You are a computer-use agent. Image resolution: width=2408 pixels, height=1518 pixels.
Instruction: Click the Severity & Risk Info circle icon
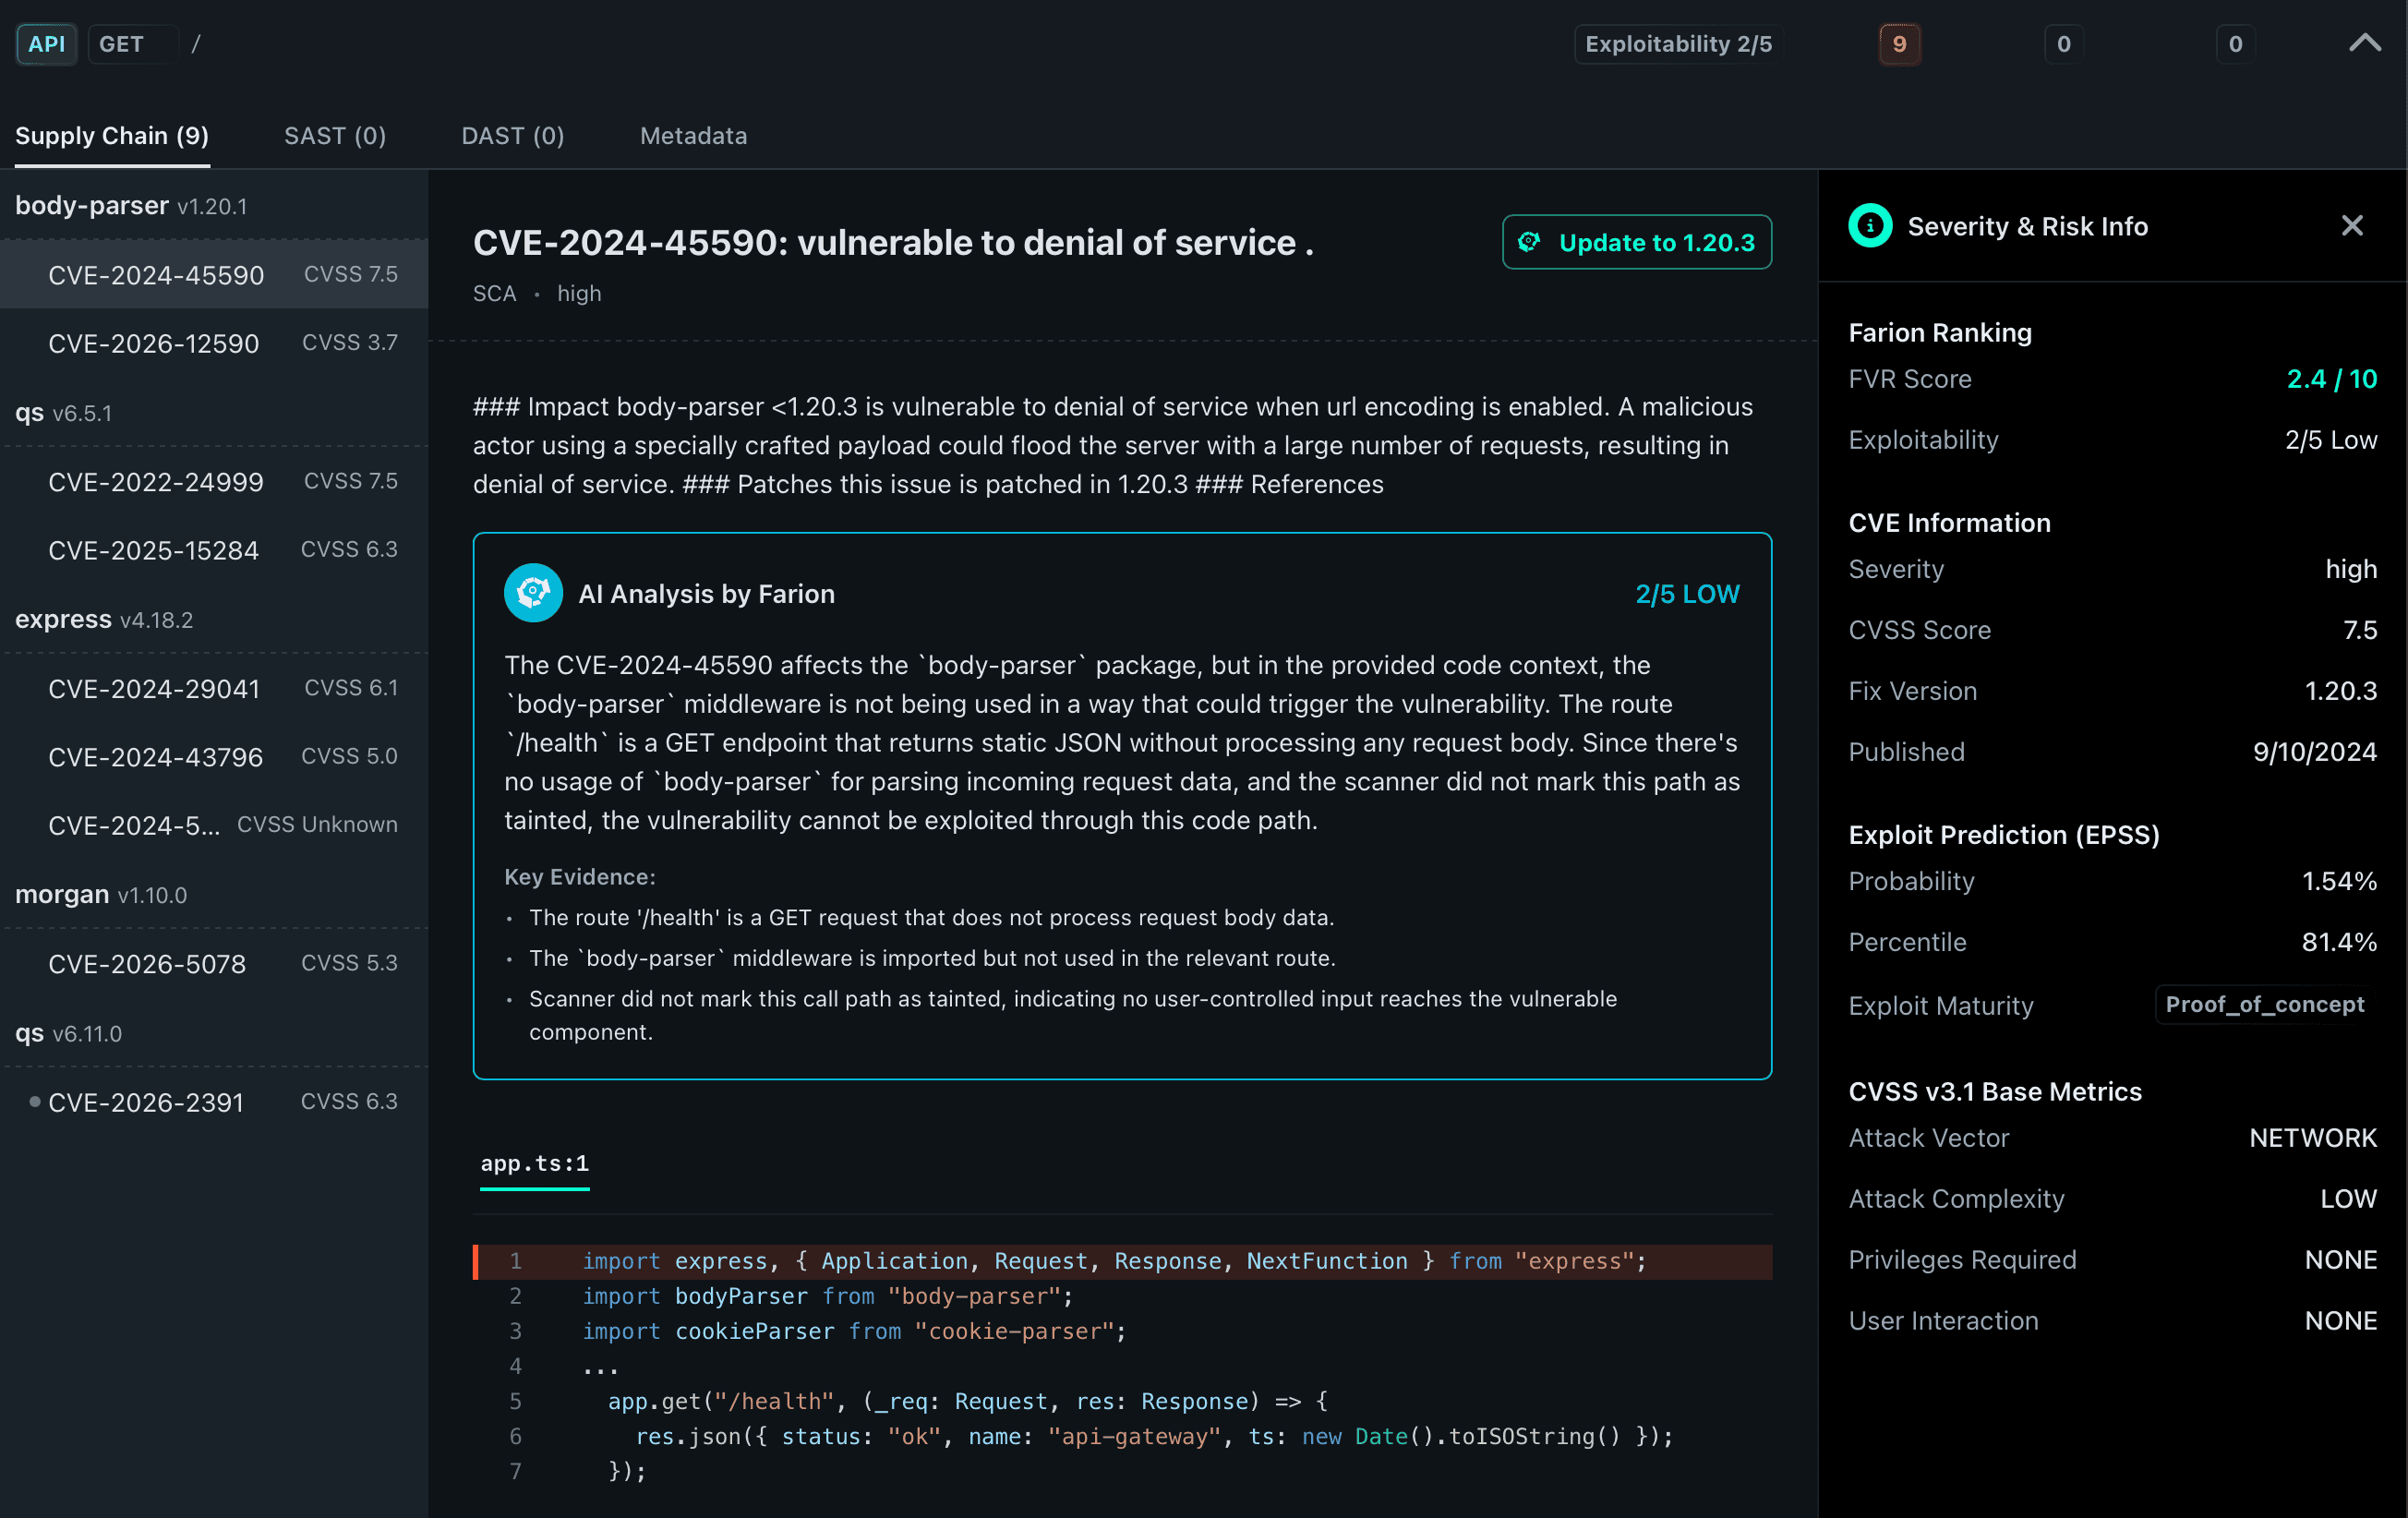coord(1870,226)
